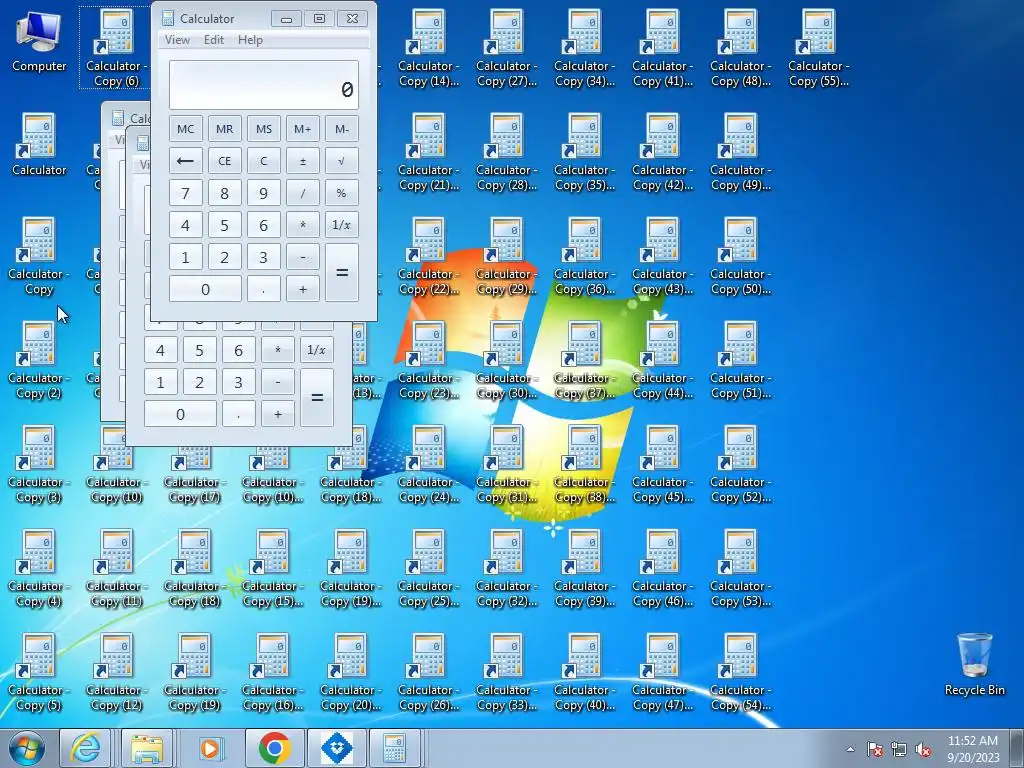Select the Calculator - Copy (49) shortcut
The height and width of the screenshot is (768, 1024).
tap(741, 152)
